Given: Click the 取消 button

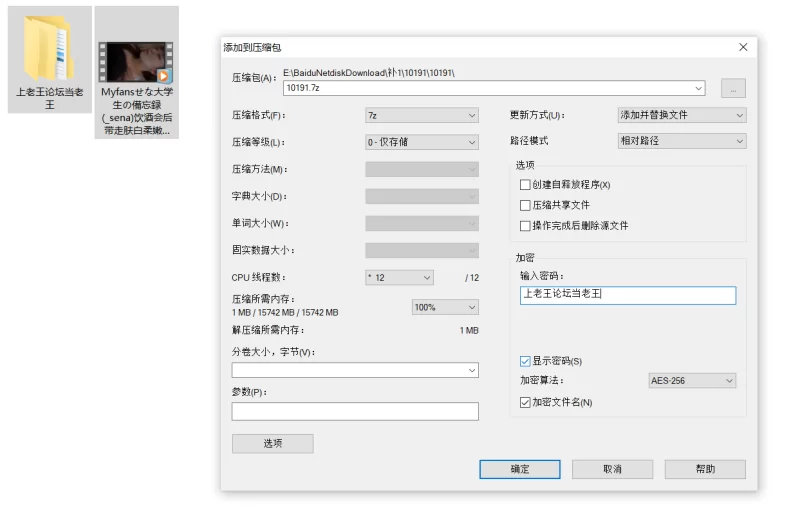Looking at the screenshot, I should [612, 469].
